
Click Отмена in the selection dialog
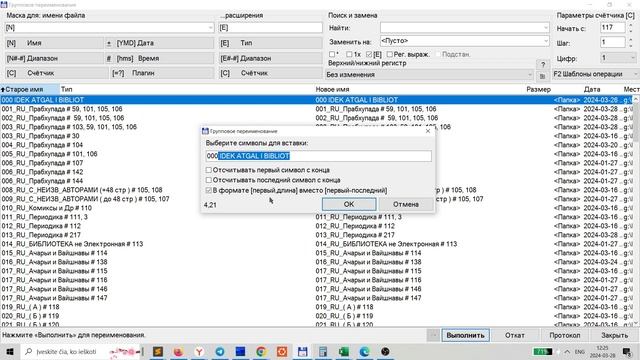click(x=406, y=204)
